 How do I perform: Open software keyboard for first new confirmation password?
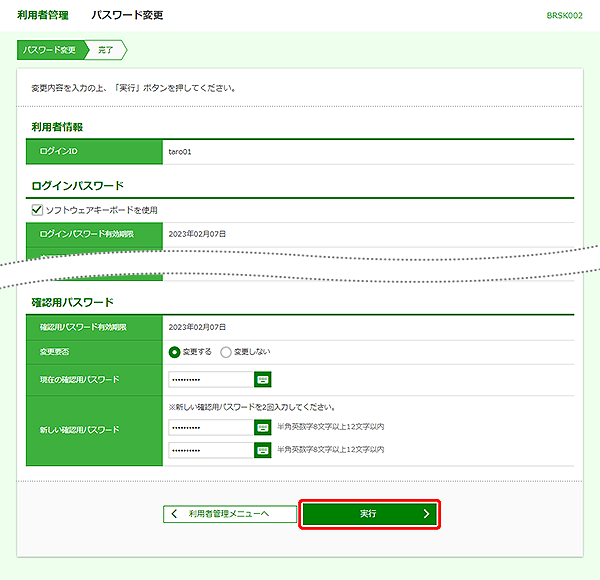(262, 427)
